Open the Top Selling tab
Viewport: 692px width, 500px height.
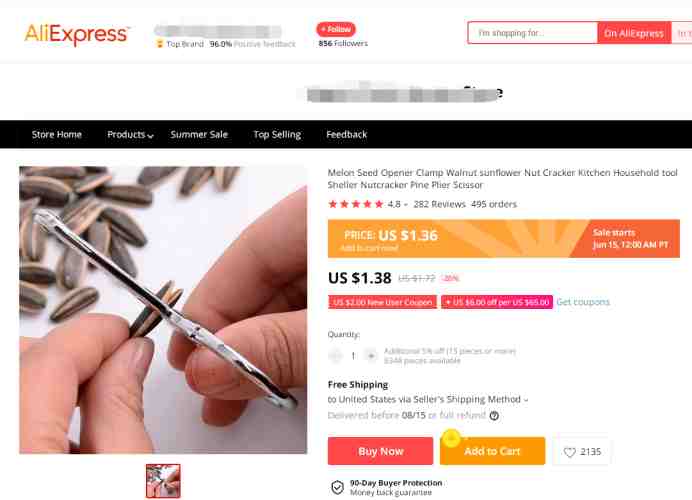click(277, 135)
